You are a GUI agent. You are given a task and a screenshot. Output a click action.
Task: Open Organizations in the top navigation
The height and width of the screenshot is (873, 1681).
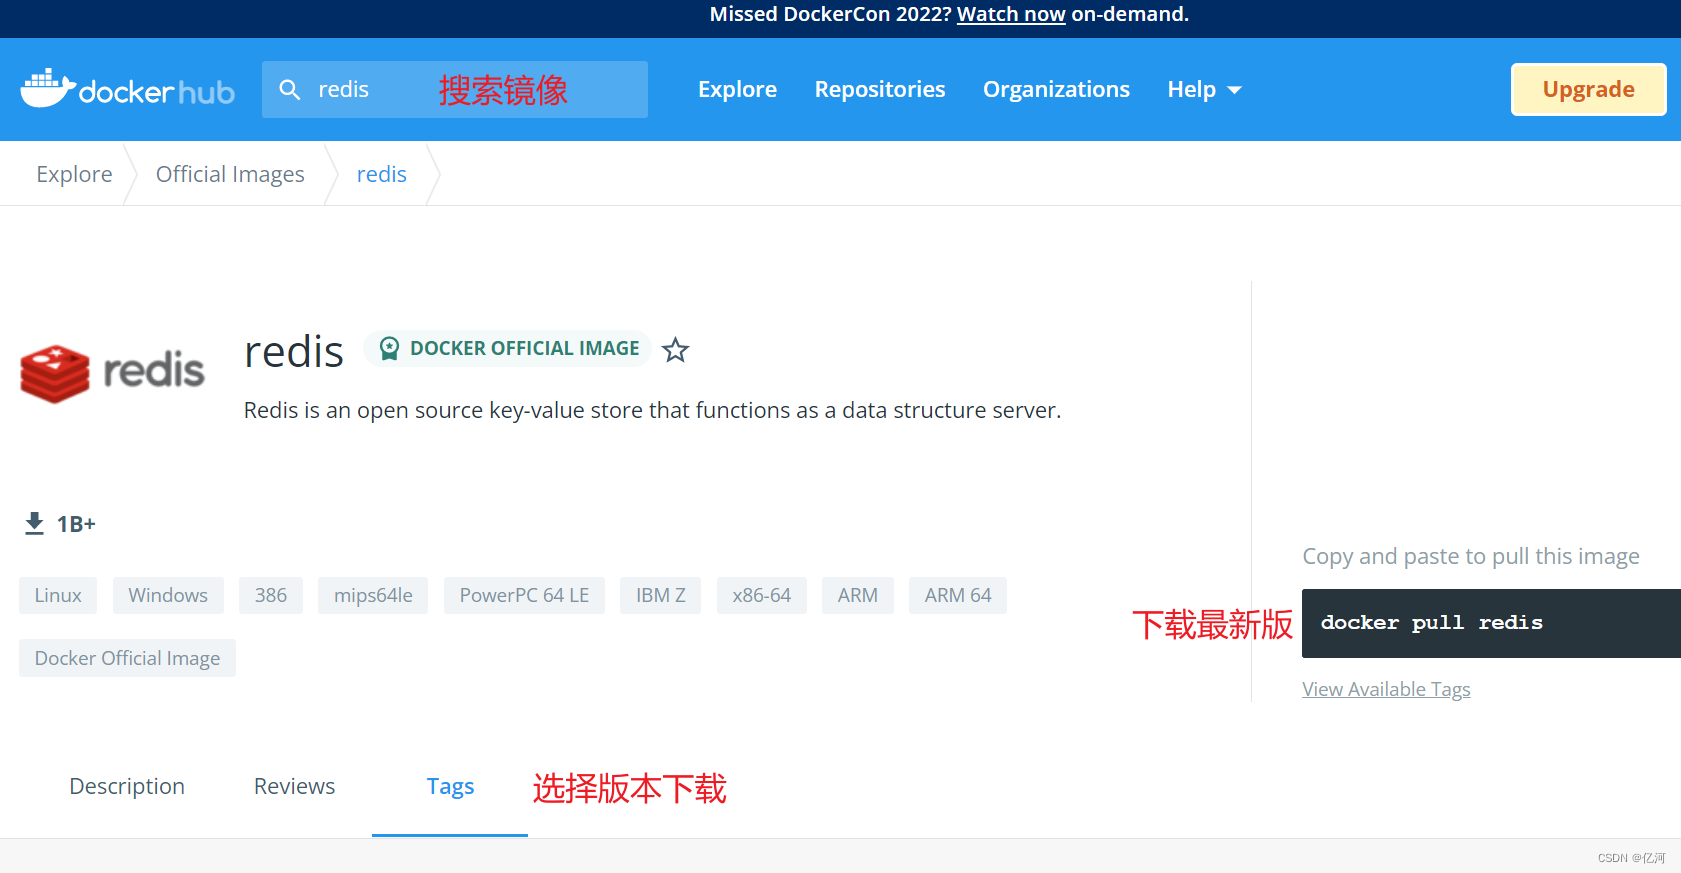tap(1056, 89)
